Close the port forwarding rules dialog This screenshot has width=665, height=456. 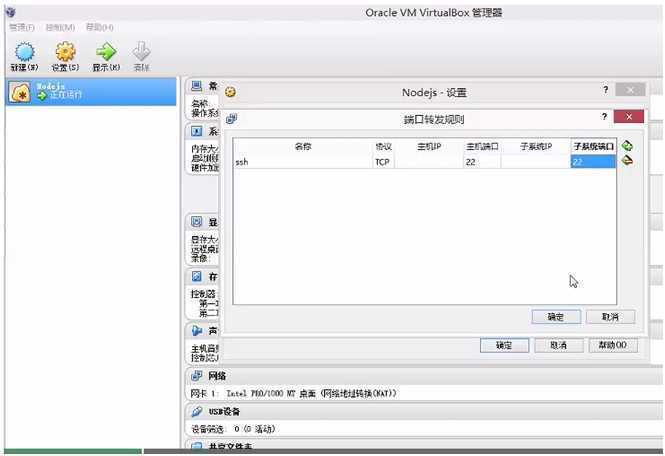coord(629,117)
